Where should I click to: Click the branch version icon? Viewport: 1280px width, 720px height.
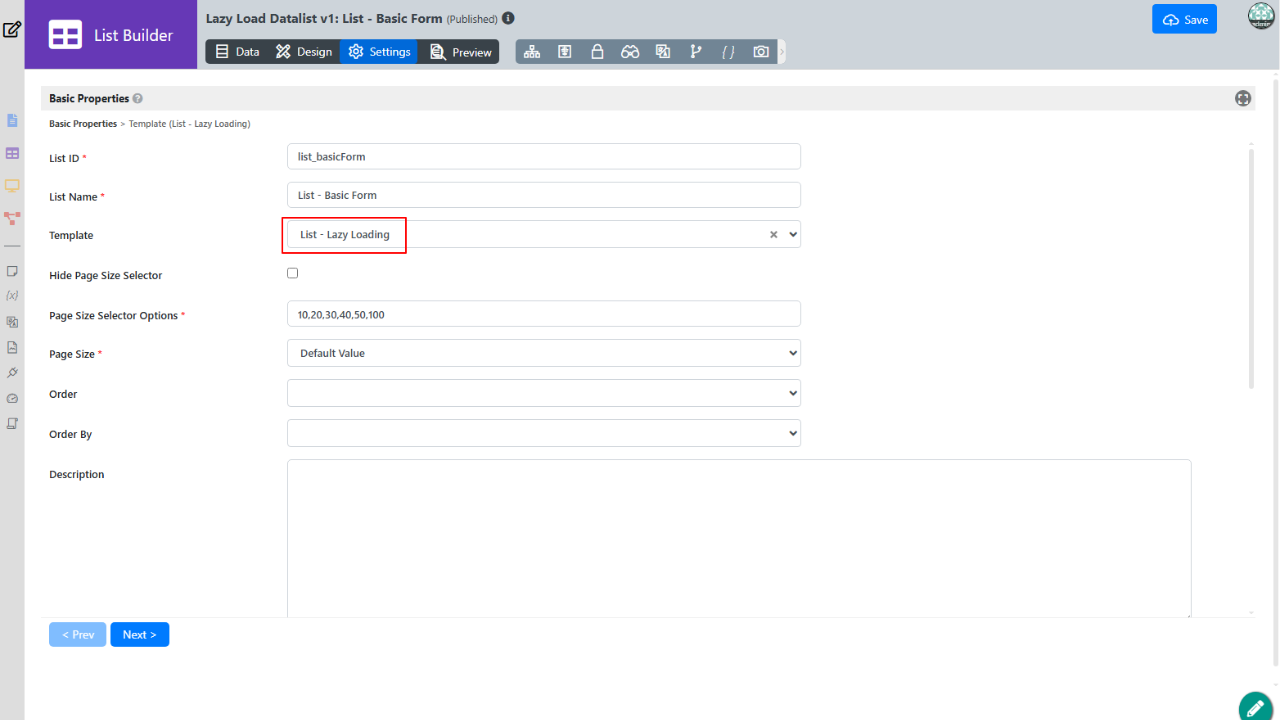click(696, 52)
